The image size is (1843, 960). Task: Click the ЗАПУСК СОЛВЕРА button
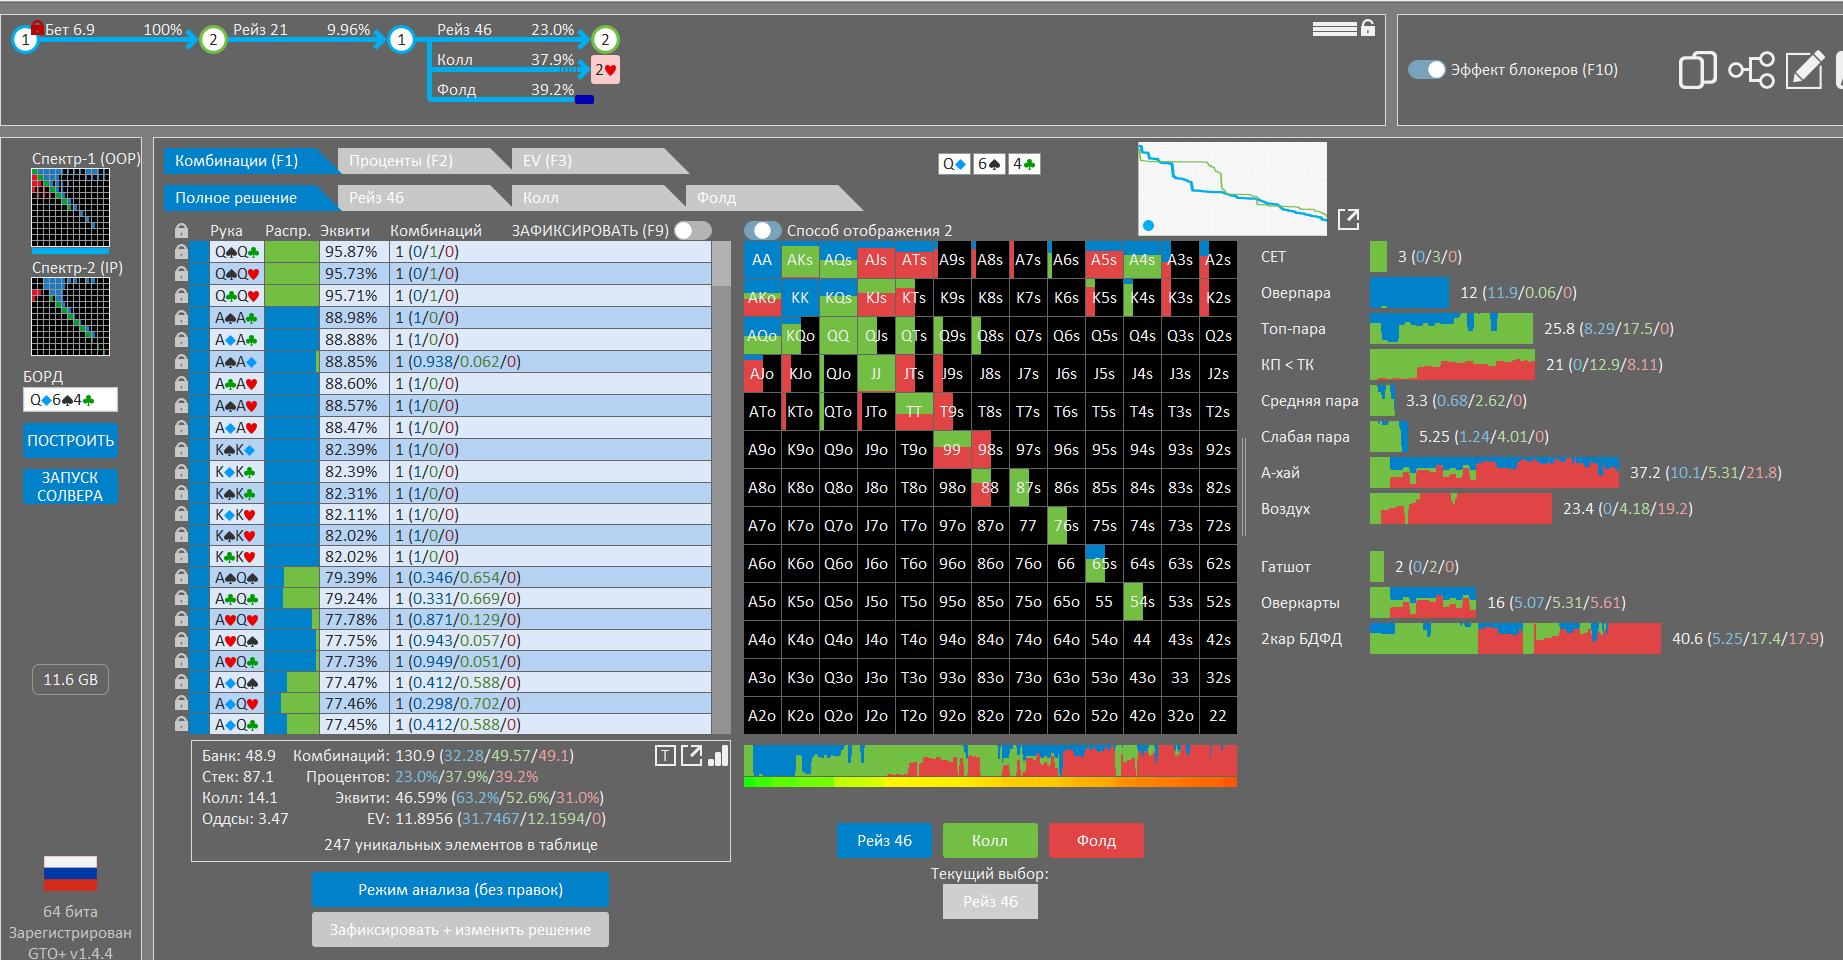point(70,487)
